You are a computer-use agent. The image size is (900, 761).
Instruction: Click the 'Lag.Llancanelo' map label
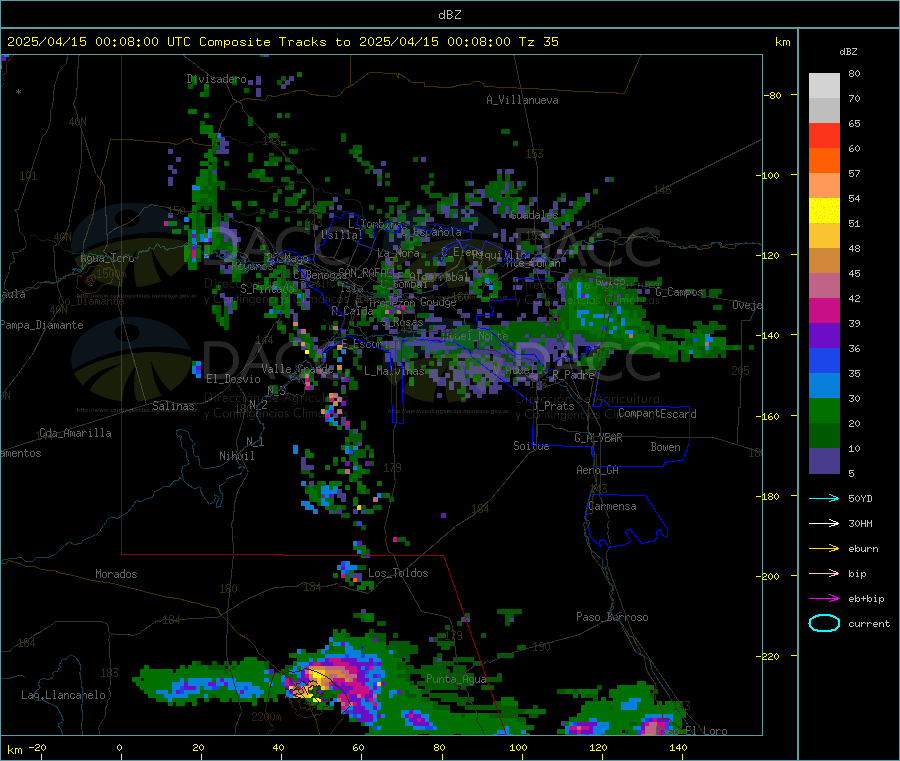pyautogui.click(x=63, y=695)
